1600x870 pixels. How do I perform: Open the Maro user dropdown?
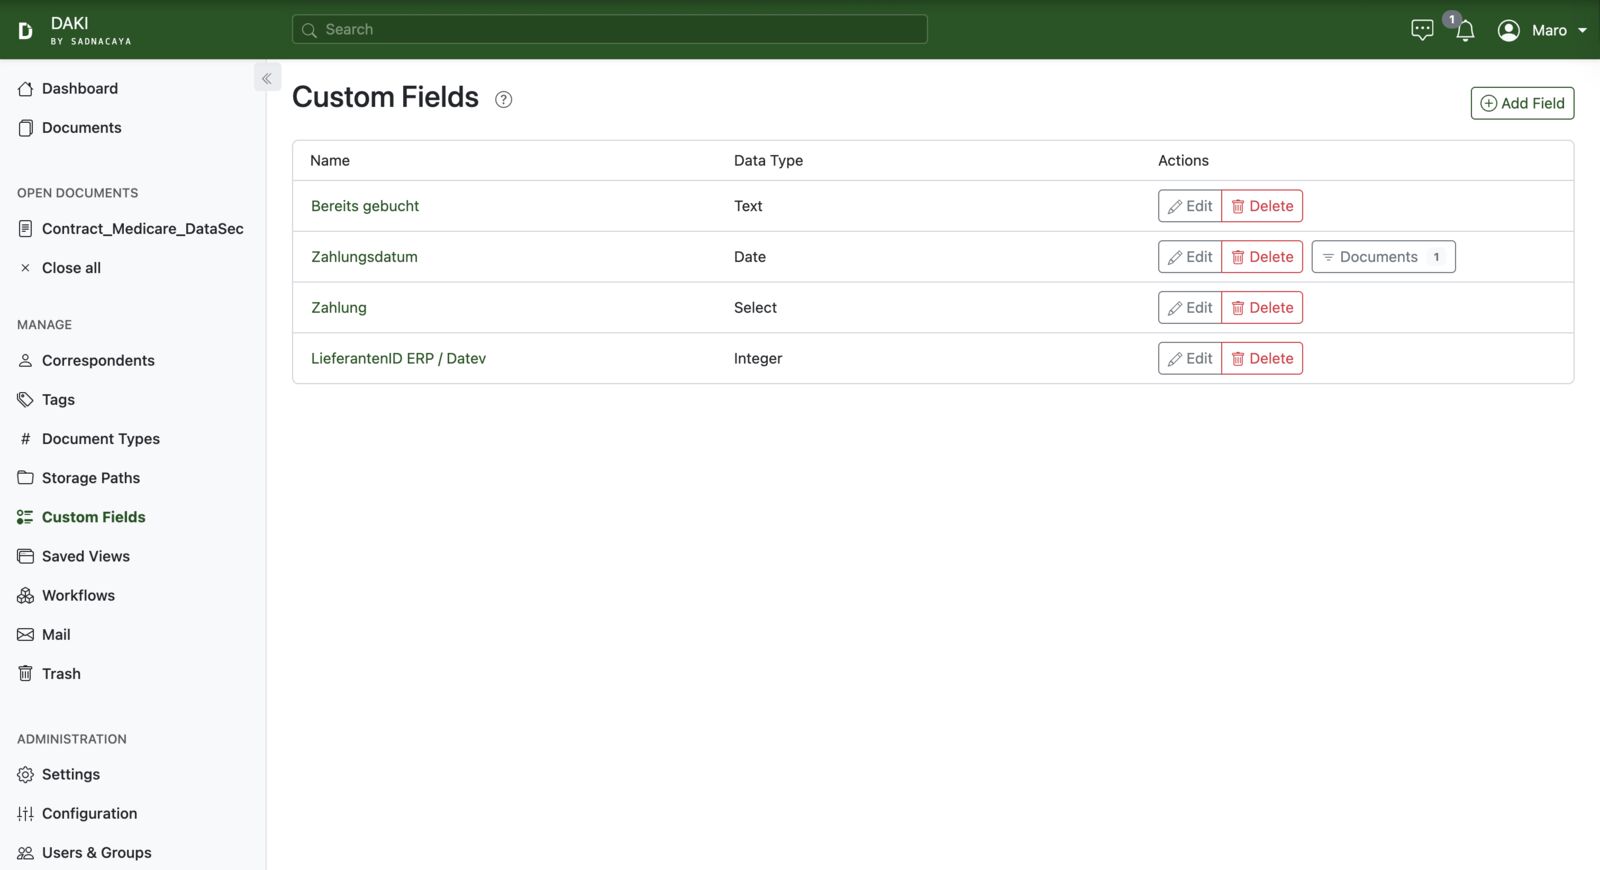tap(1542, 30)
